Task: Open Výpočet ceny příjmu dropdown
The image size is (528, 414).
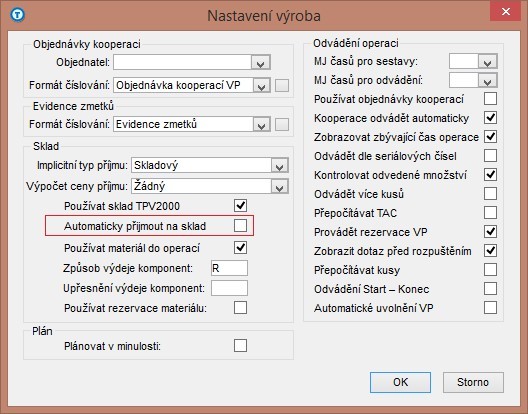Action: (279, 187)
